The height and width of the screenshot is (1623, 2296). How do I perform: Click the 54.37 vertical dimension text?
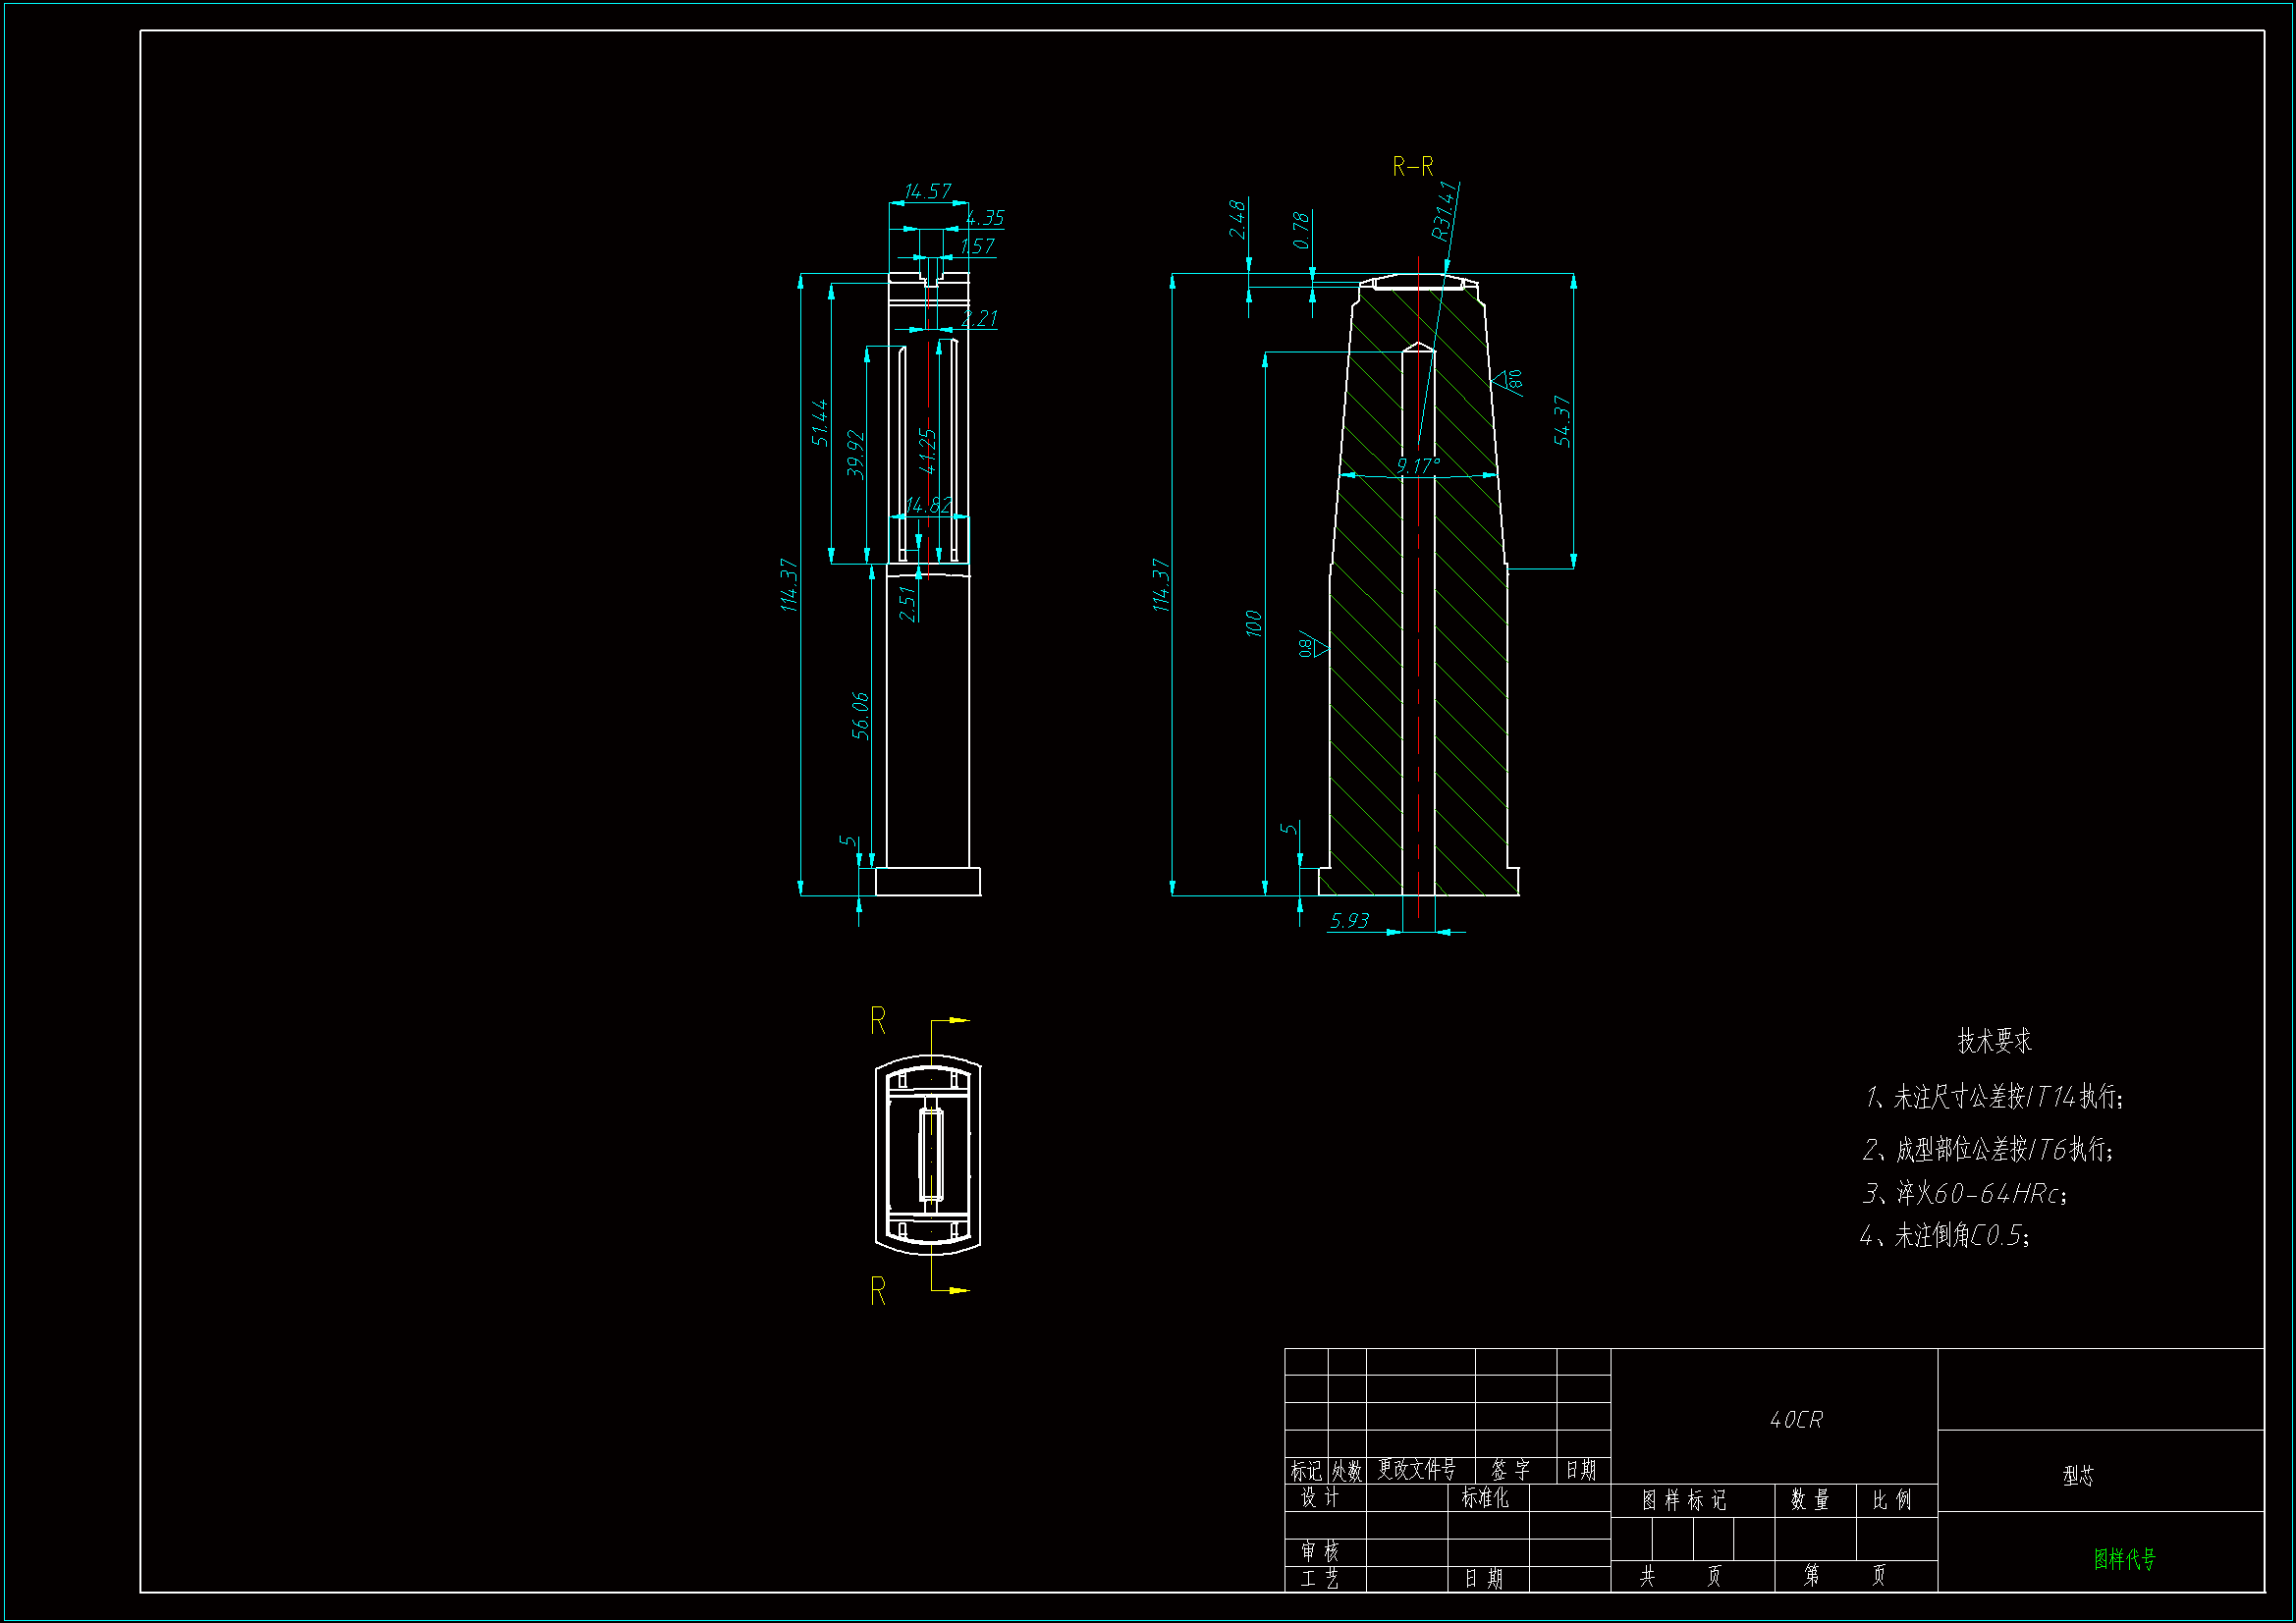pos(1562,420)
